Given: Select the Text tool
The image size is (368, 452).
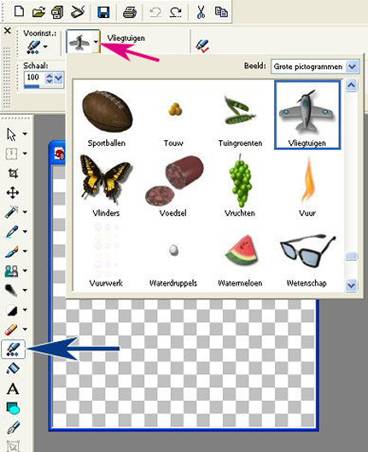Looking at the screenshot, I should pos(13,389).
